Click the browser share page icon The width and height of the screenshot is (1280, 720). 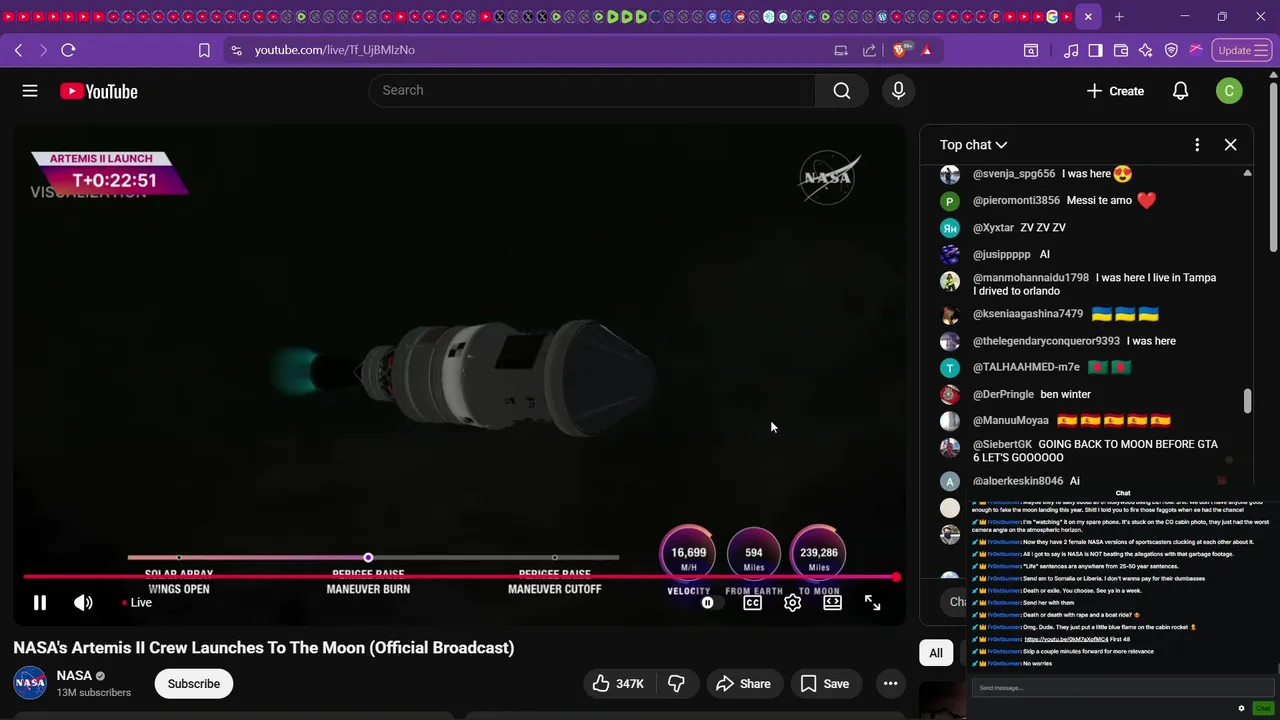pyautogui.click(x=869, y=50)
